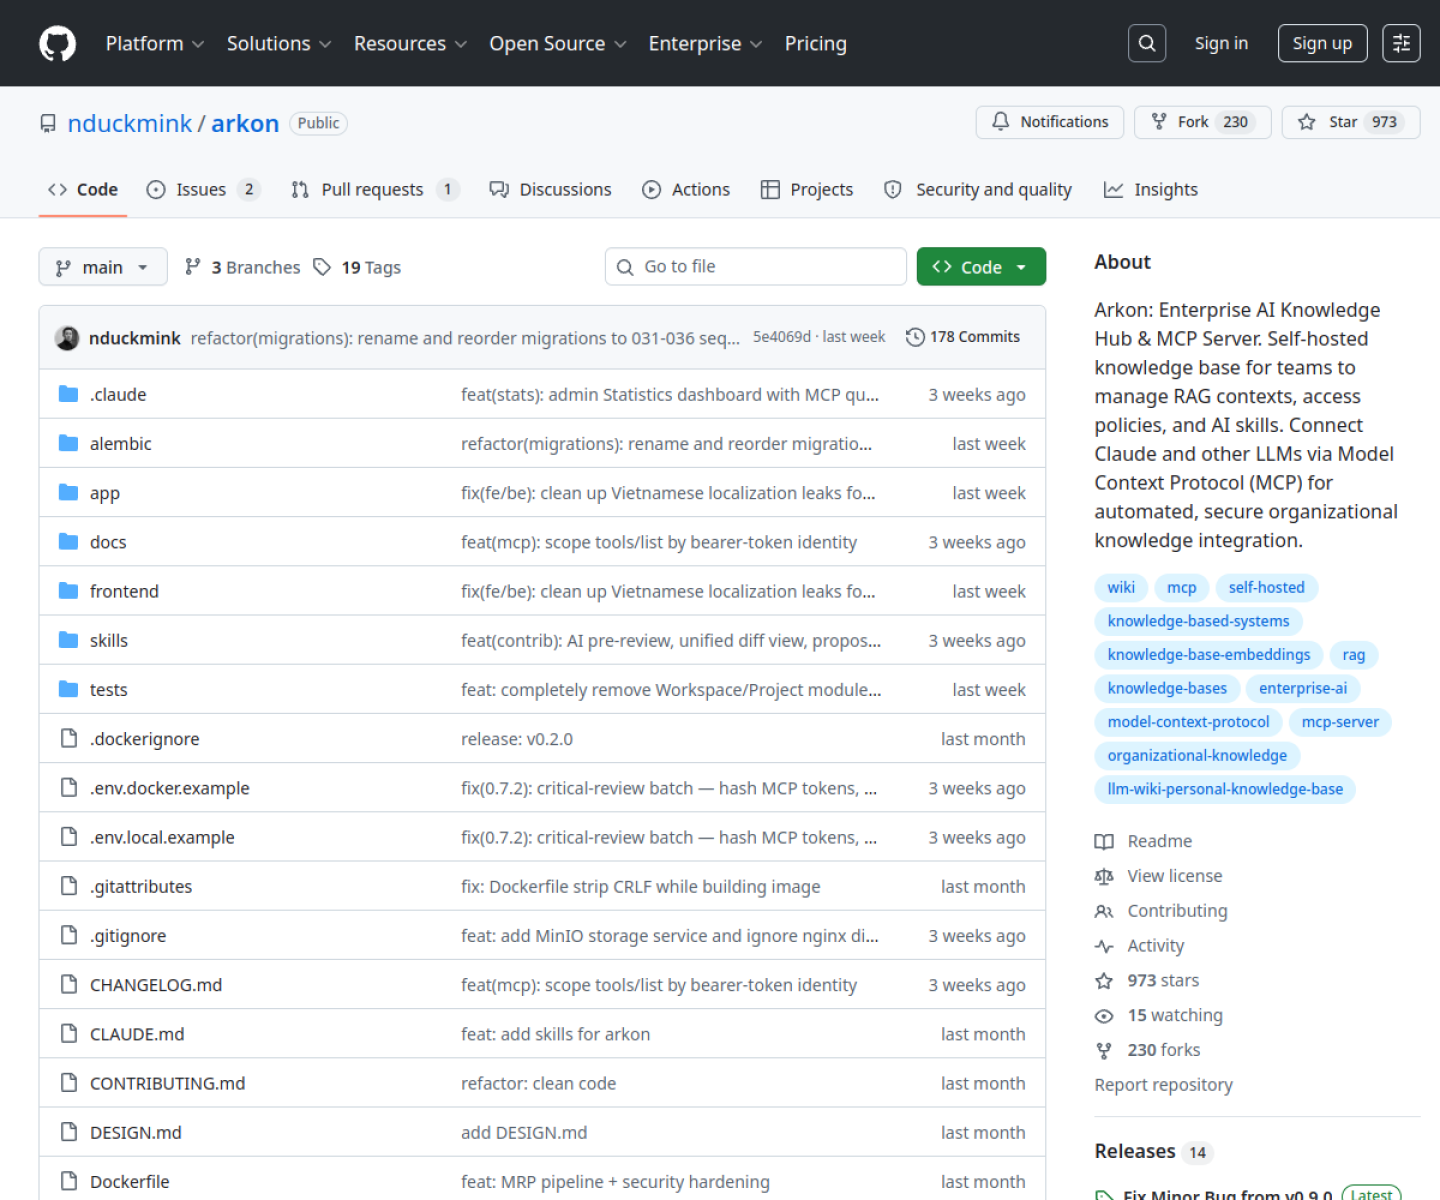Click the tests folder icon
The width and height of the screenshot is (1440, 1200).
(68, 689)
